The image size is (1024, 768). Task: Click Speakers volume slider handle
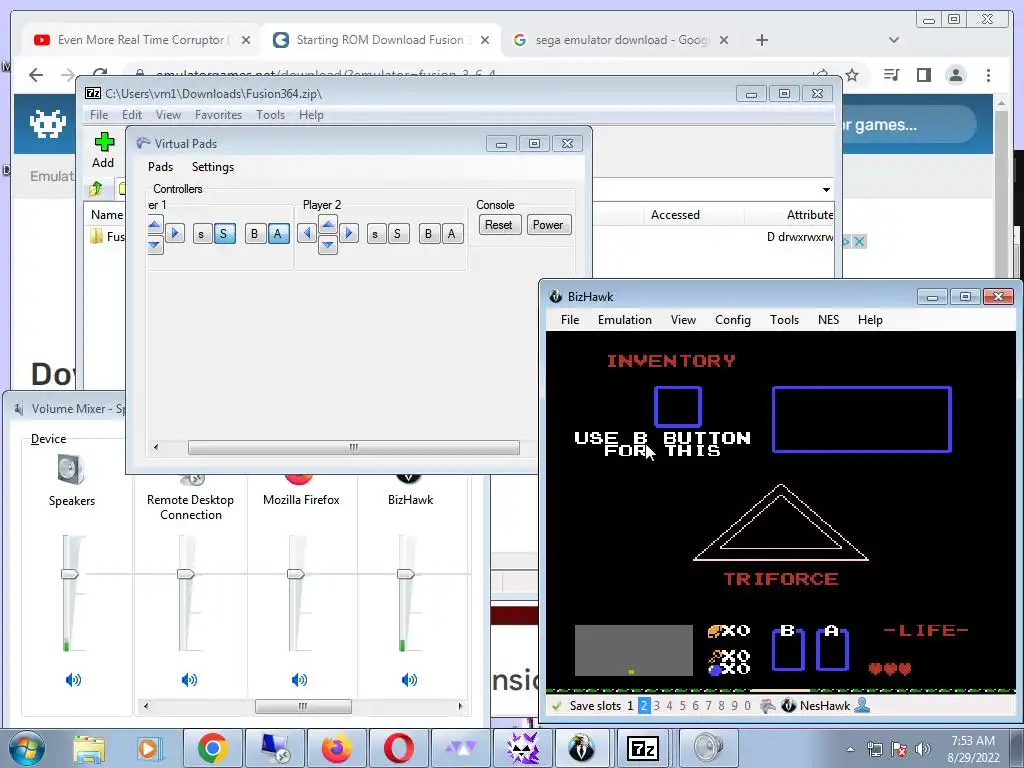70,574
